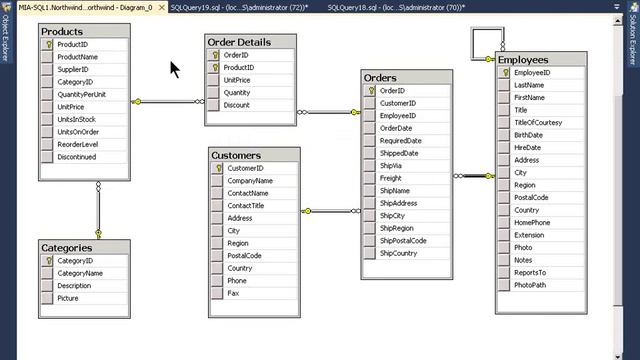Screen dimensions: 640x360
Task: Click row selector beside CategoryName
Action: coord(47,273)
